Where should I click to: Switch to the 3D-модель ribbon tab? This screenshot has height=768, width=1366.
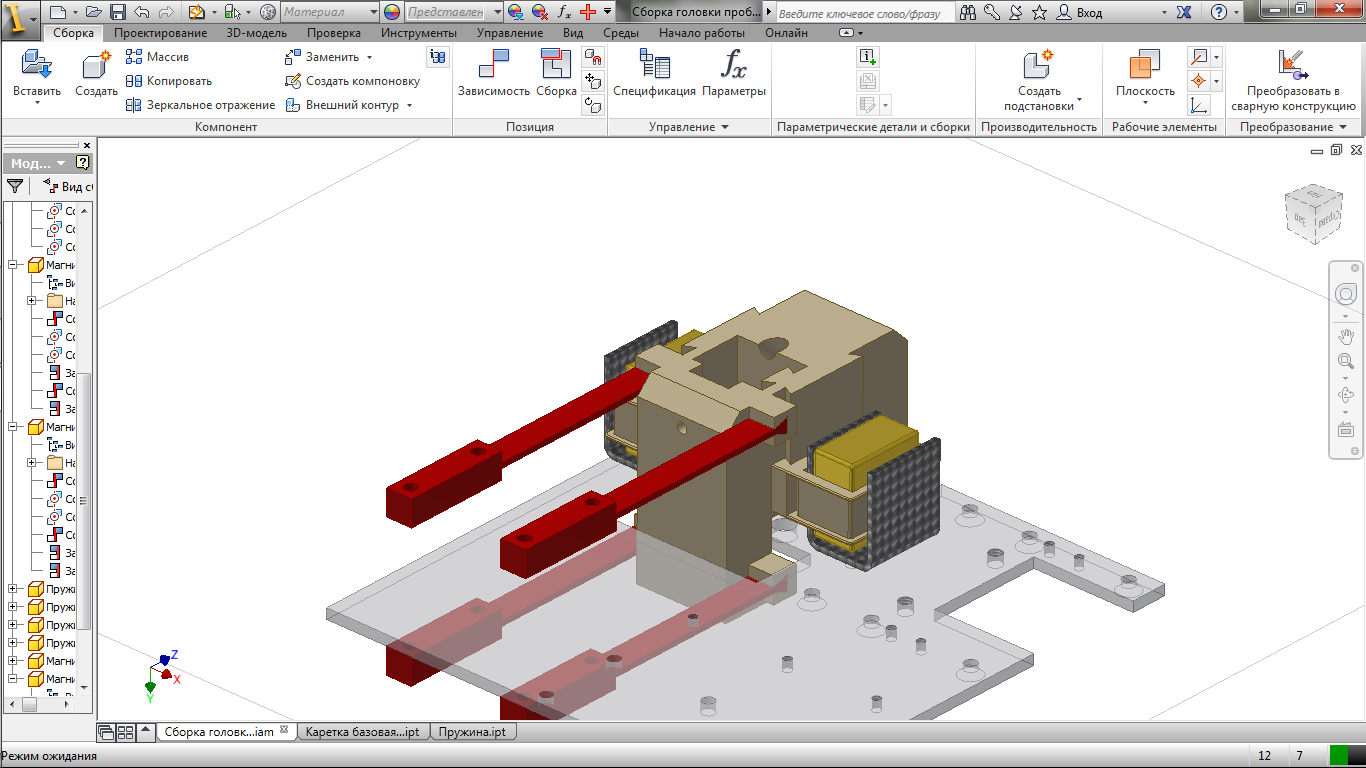coord(256,33)
